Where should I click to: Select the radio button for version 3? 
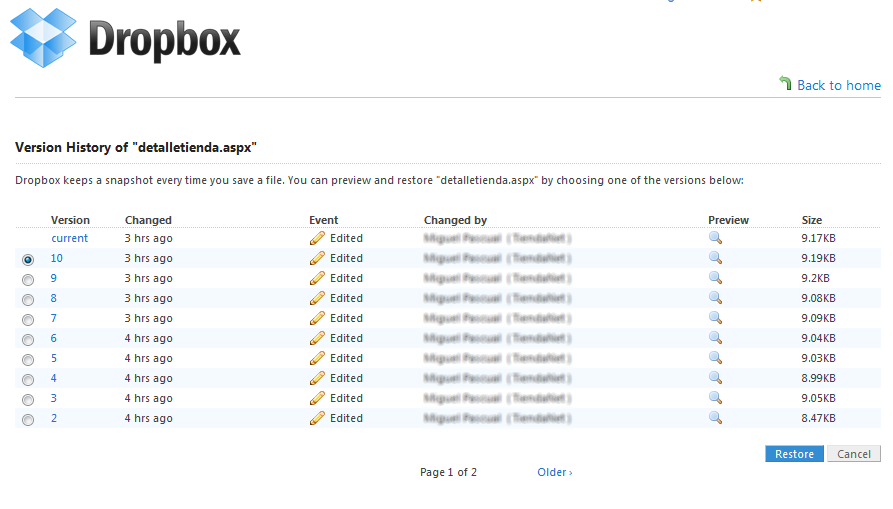[28, 400]
